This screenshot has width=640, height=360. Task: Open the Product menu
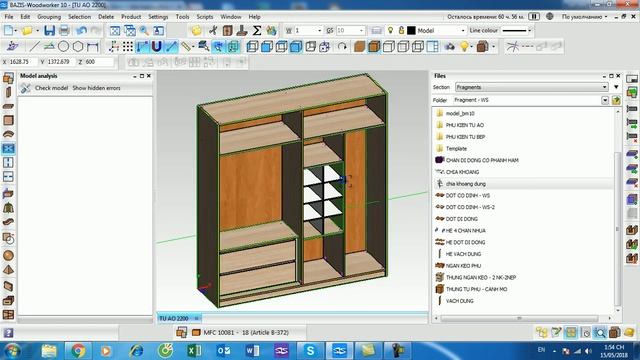131,17
